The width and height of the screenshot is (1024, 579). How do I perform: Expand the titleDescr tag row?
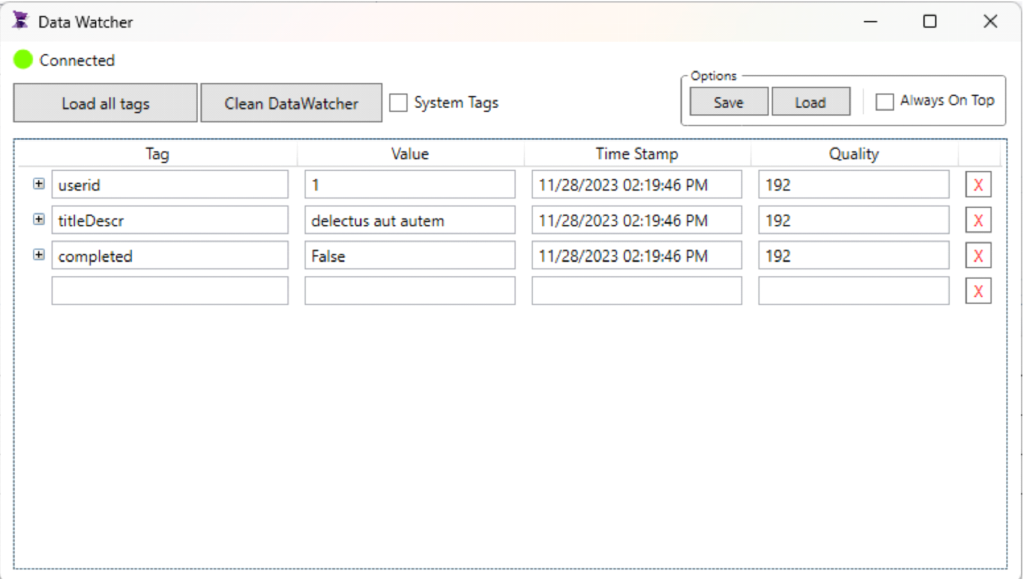pyautogui.click(x=39, y=219)
